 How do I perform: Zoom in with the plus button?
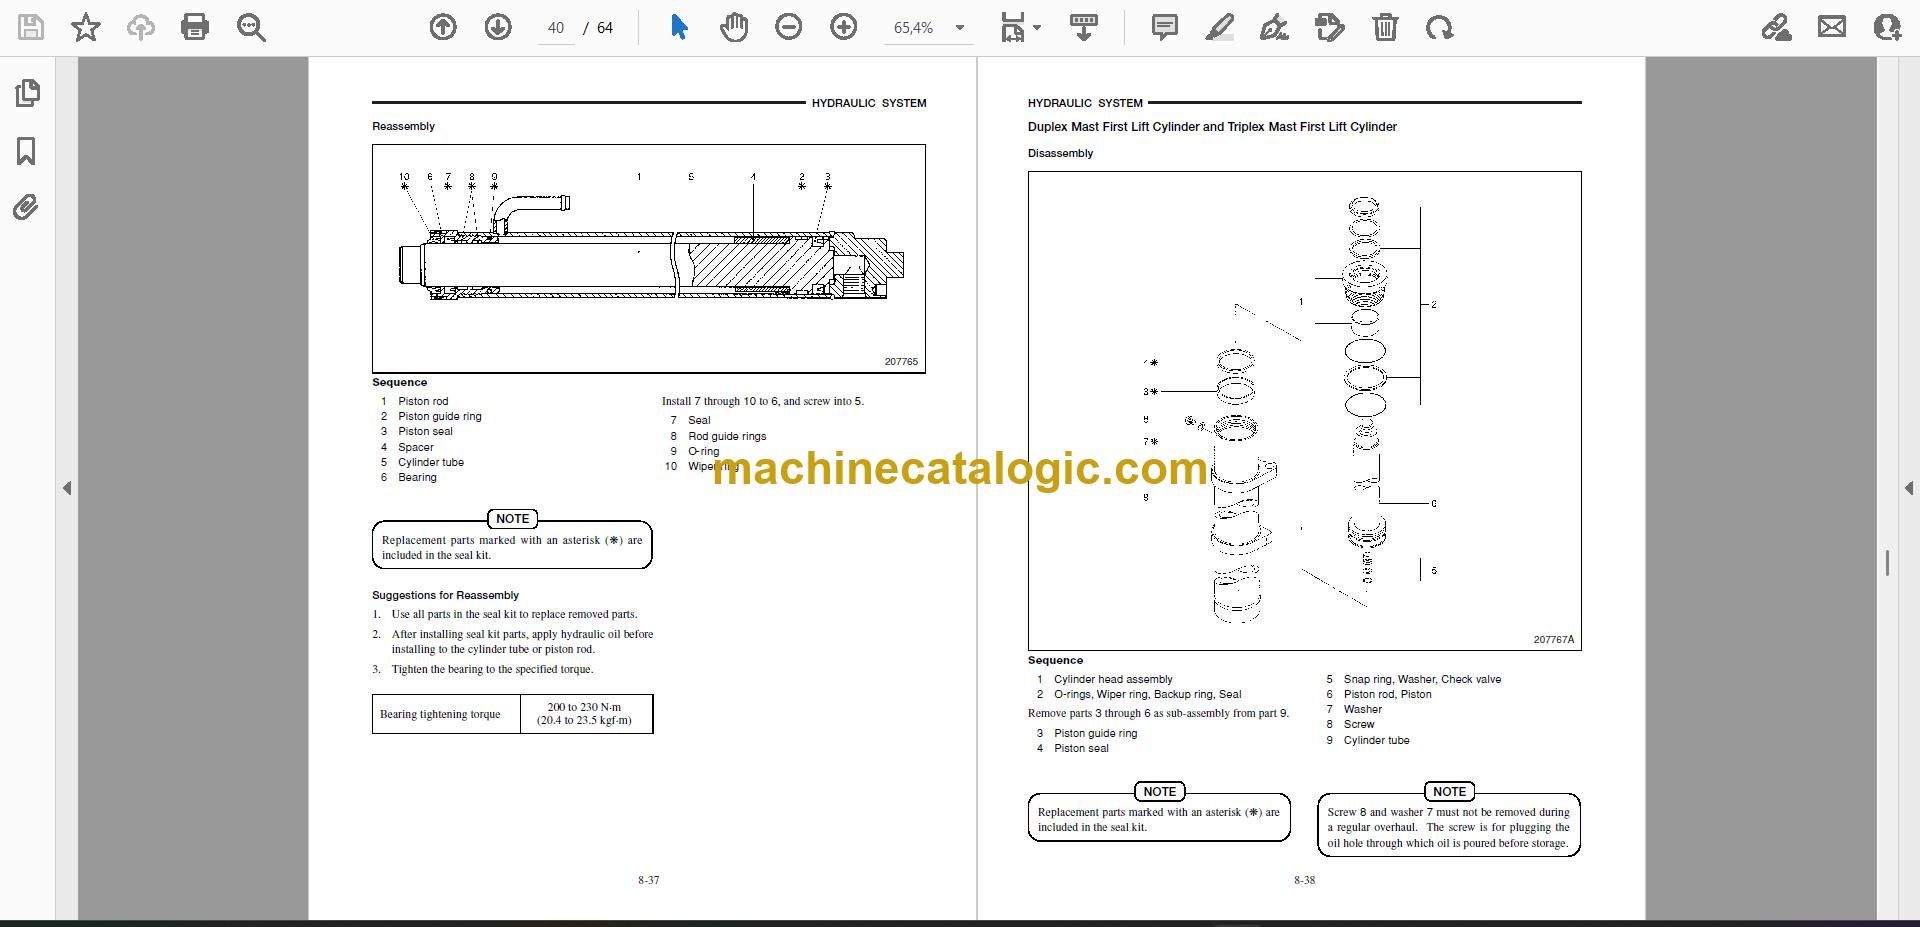(x=844, y=27)
